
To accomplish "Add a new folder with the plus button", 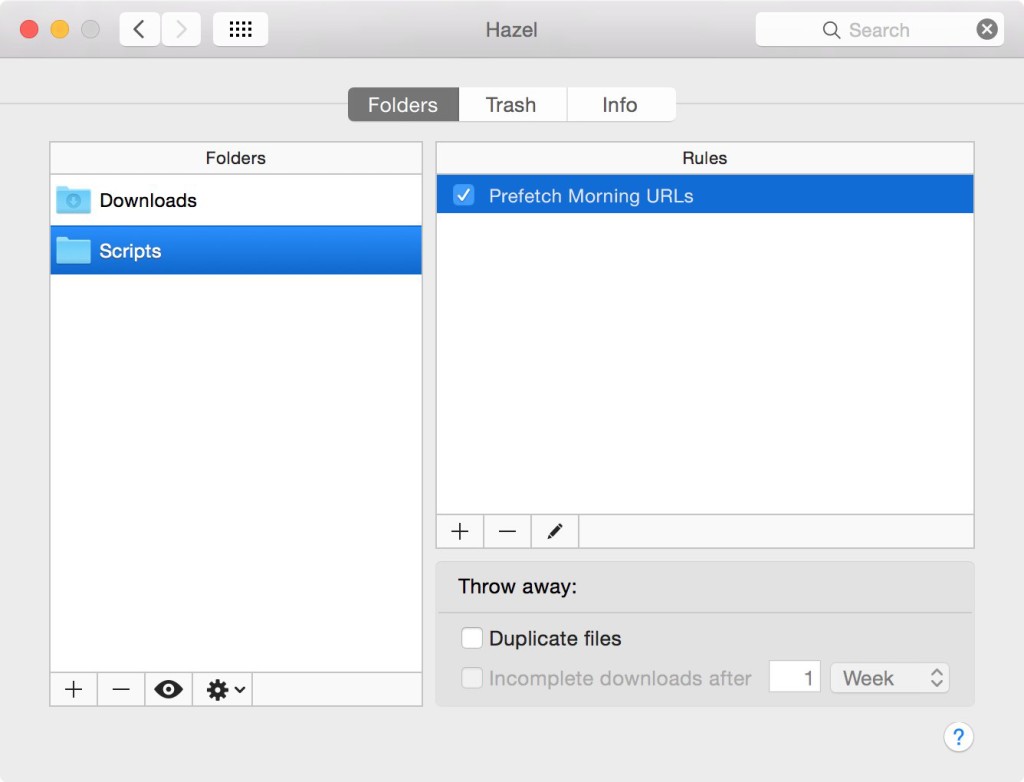I will 74,689.
